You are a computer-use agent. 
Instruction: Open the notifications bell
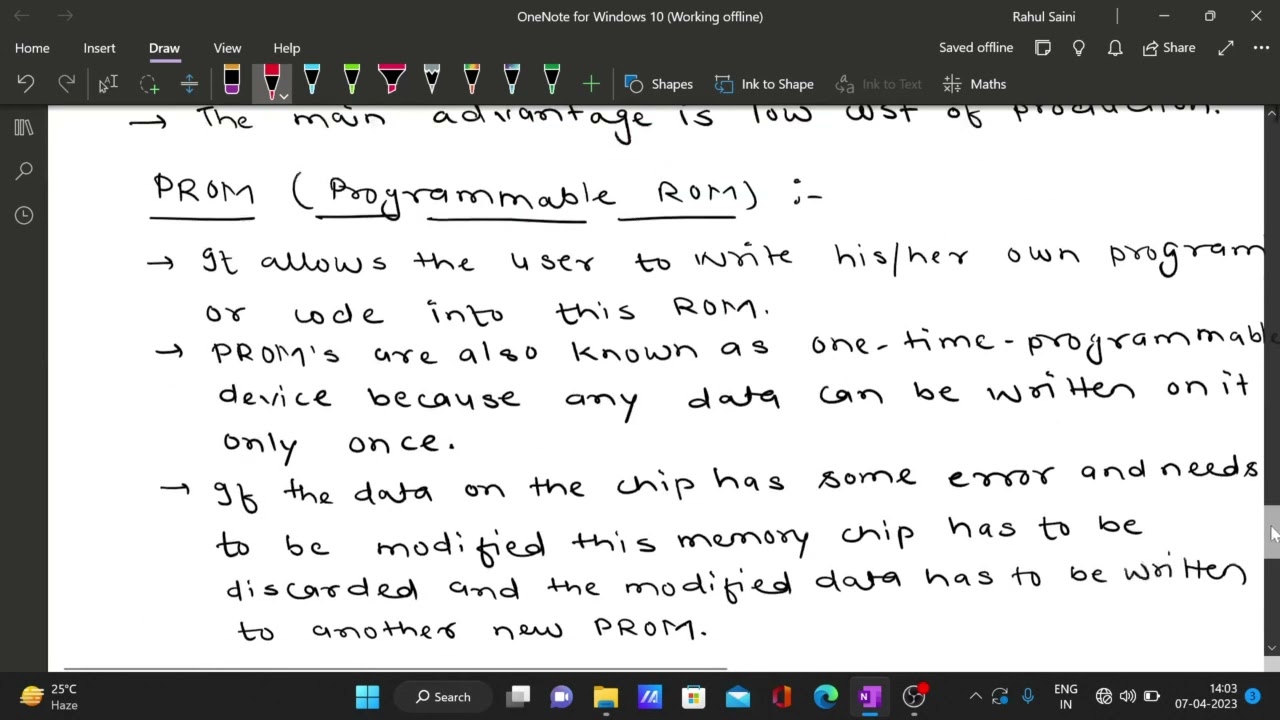1114,47
